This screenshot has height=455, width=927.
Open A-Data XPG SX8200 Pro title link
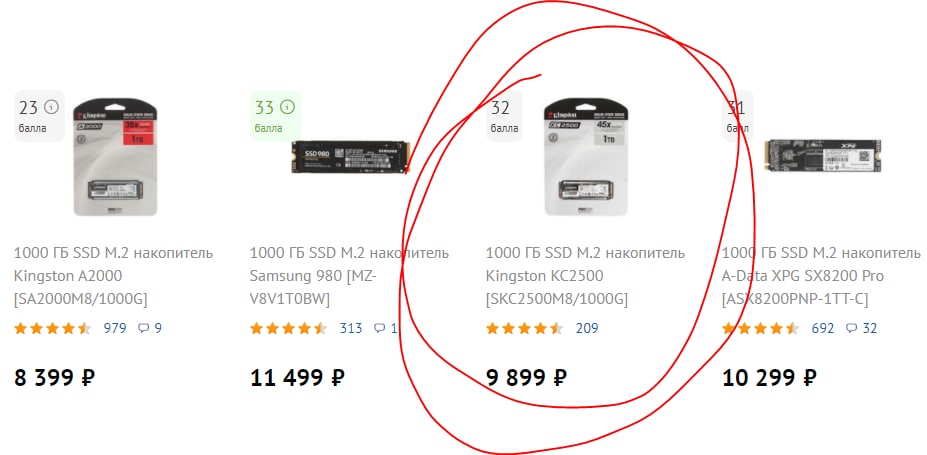[821, 276]
